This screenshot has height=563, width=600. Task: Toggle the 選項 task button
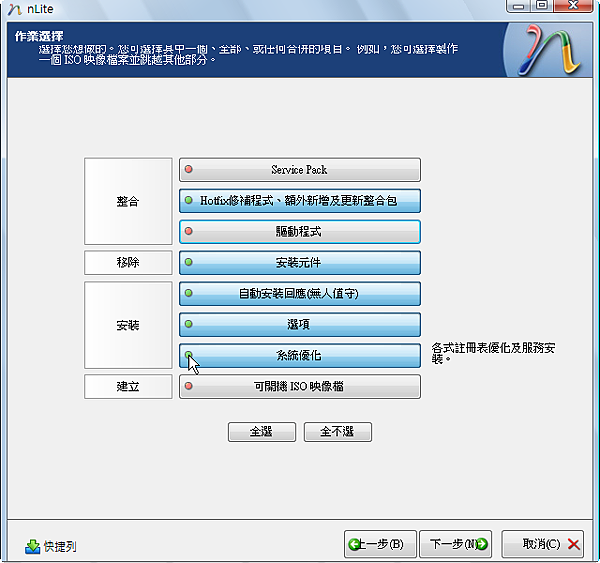coord(300,325)
